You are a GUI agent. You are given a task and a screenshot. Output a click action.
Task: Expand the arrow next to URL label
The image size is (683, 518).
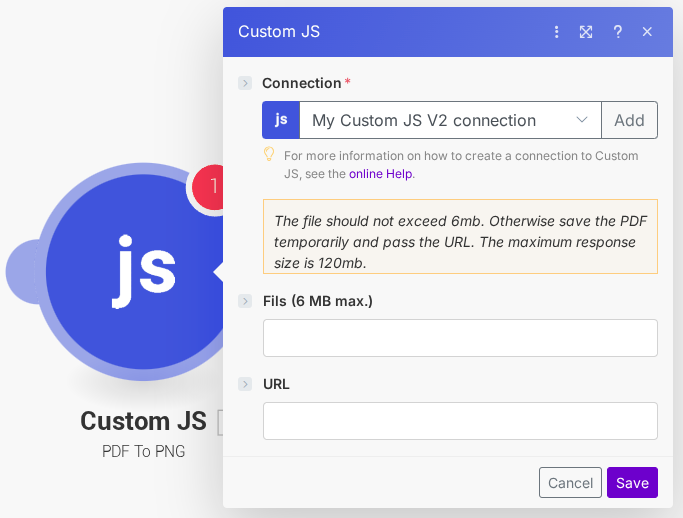(245, 384)
